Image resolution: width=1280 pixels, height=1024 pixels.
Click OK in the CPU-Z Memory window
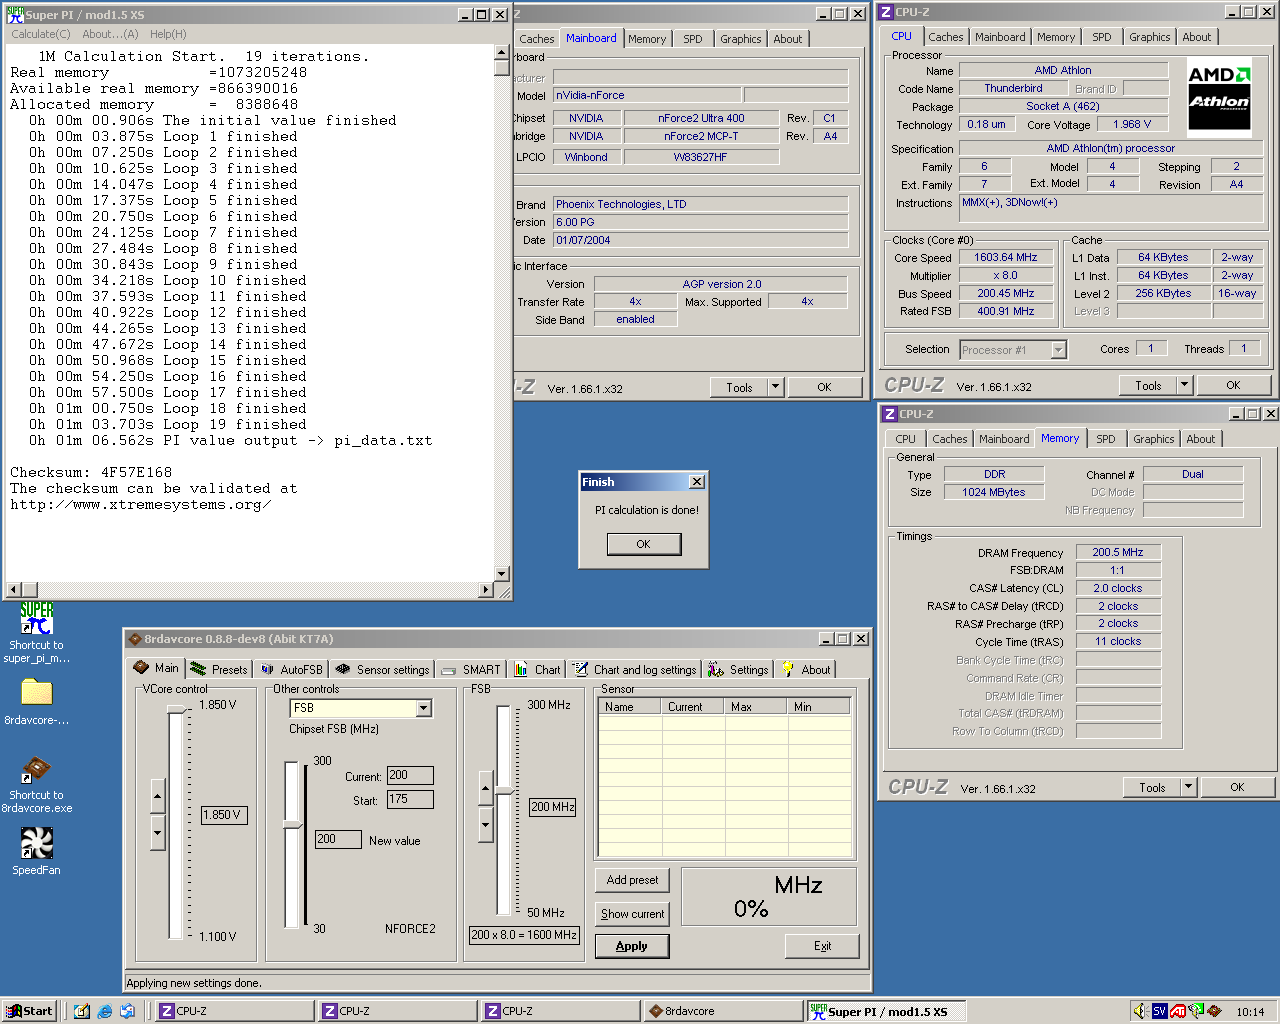coord(1237,787)
